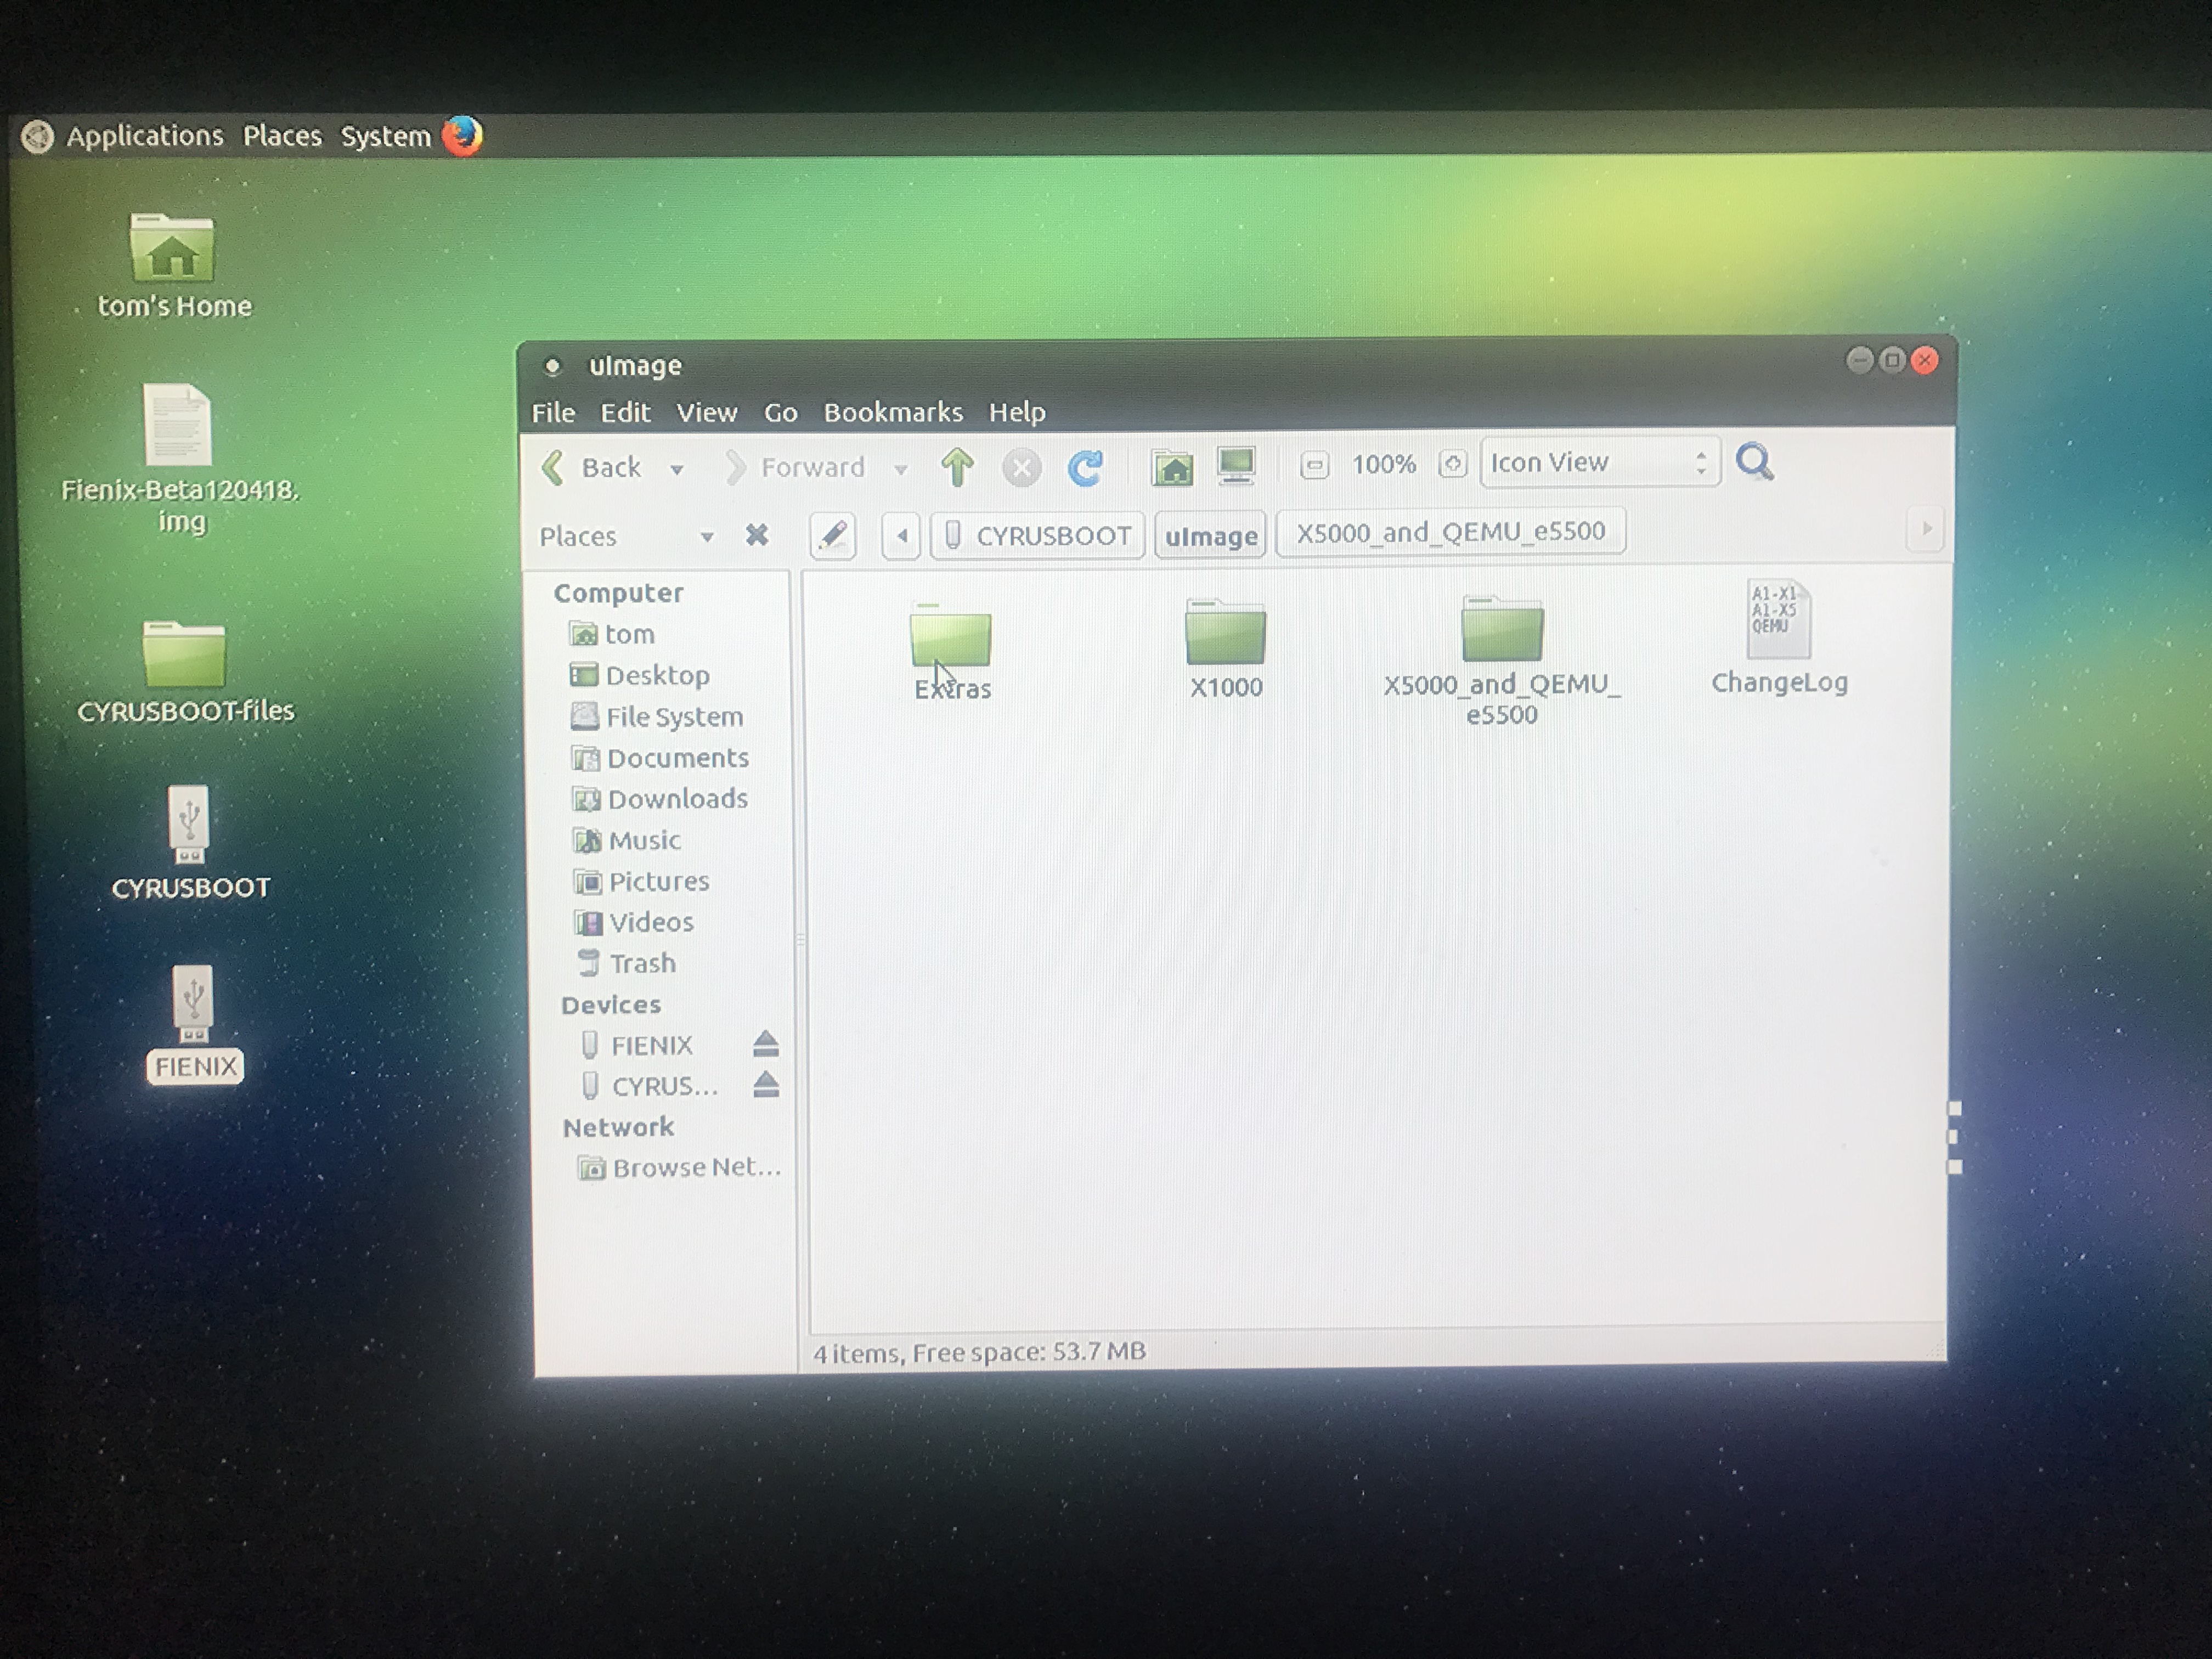Open the View menu
Viewport: 2212px width, 1659px height.
tap(706, 412)
